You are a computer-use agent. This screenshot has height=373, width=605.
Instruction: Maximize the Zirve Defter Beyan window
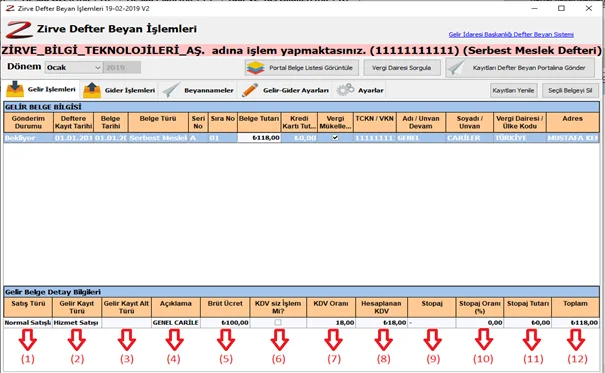pyautogui.click(x=561, y=8)
